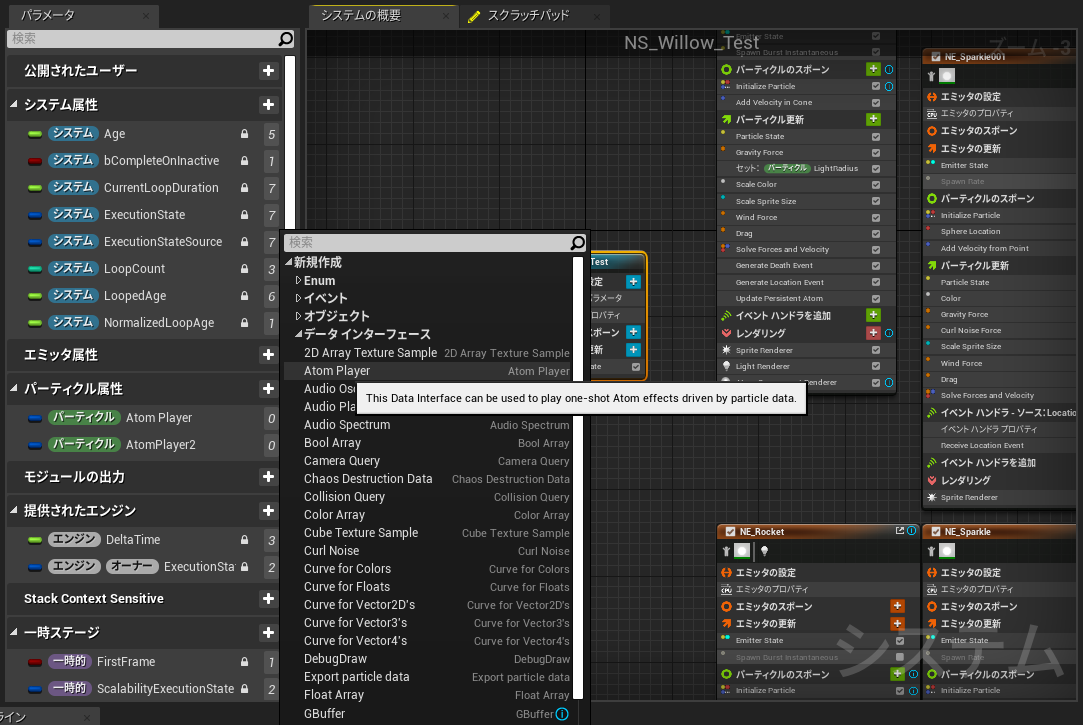This screenshot has width=1083, height=725.
Task: Uncheck NE_Rocket's enable checkbox in its title bar
Action: point(732,531)
